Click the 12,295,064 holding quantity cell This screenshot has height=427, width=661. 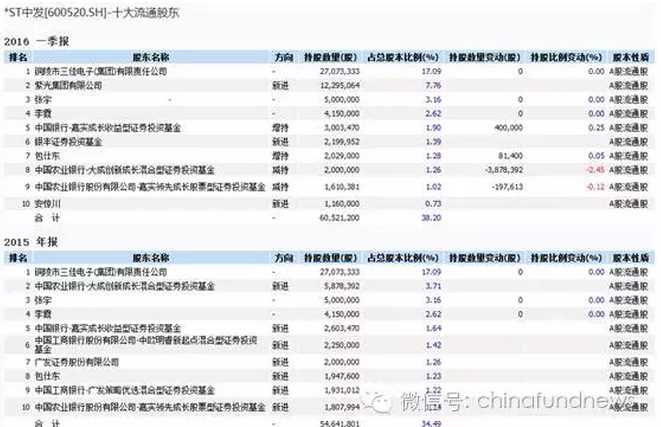[x=326, y=87]
